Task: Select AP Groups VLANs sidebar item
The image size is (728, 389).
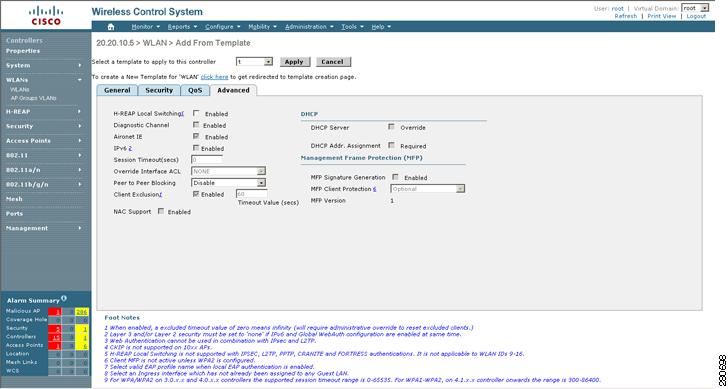Action: pos(33,98)
